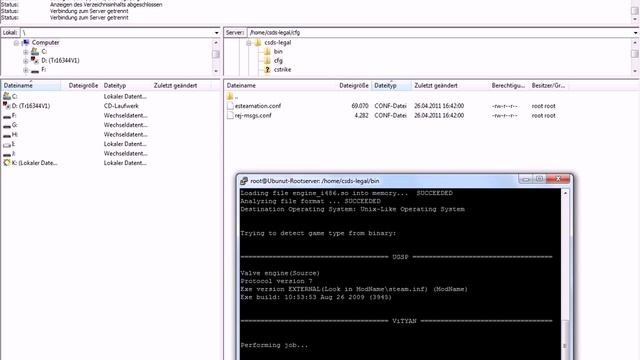Select J: removable drive in local file list
The image size is (640, 360).
click(9, 153)
